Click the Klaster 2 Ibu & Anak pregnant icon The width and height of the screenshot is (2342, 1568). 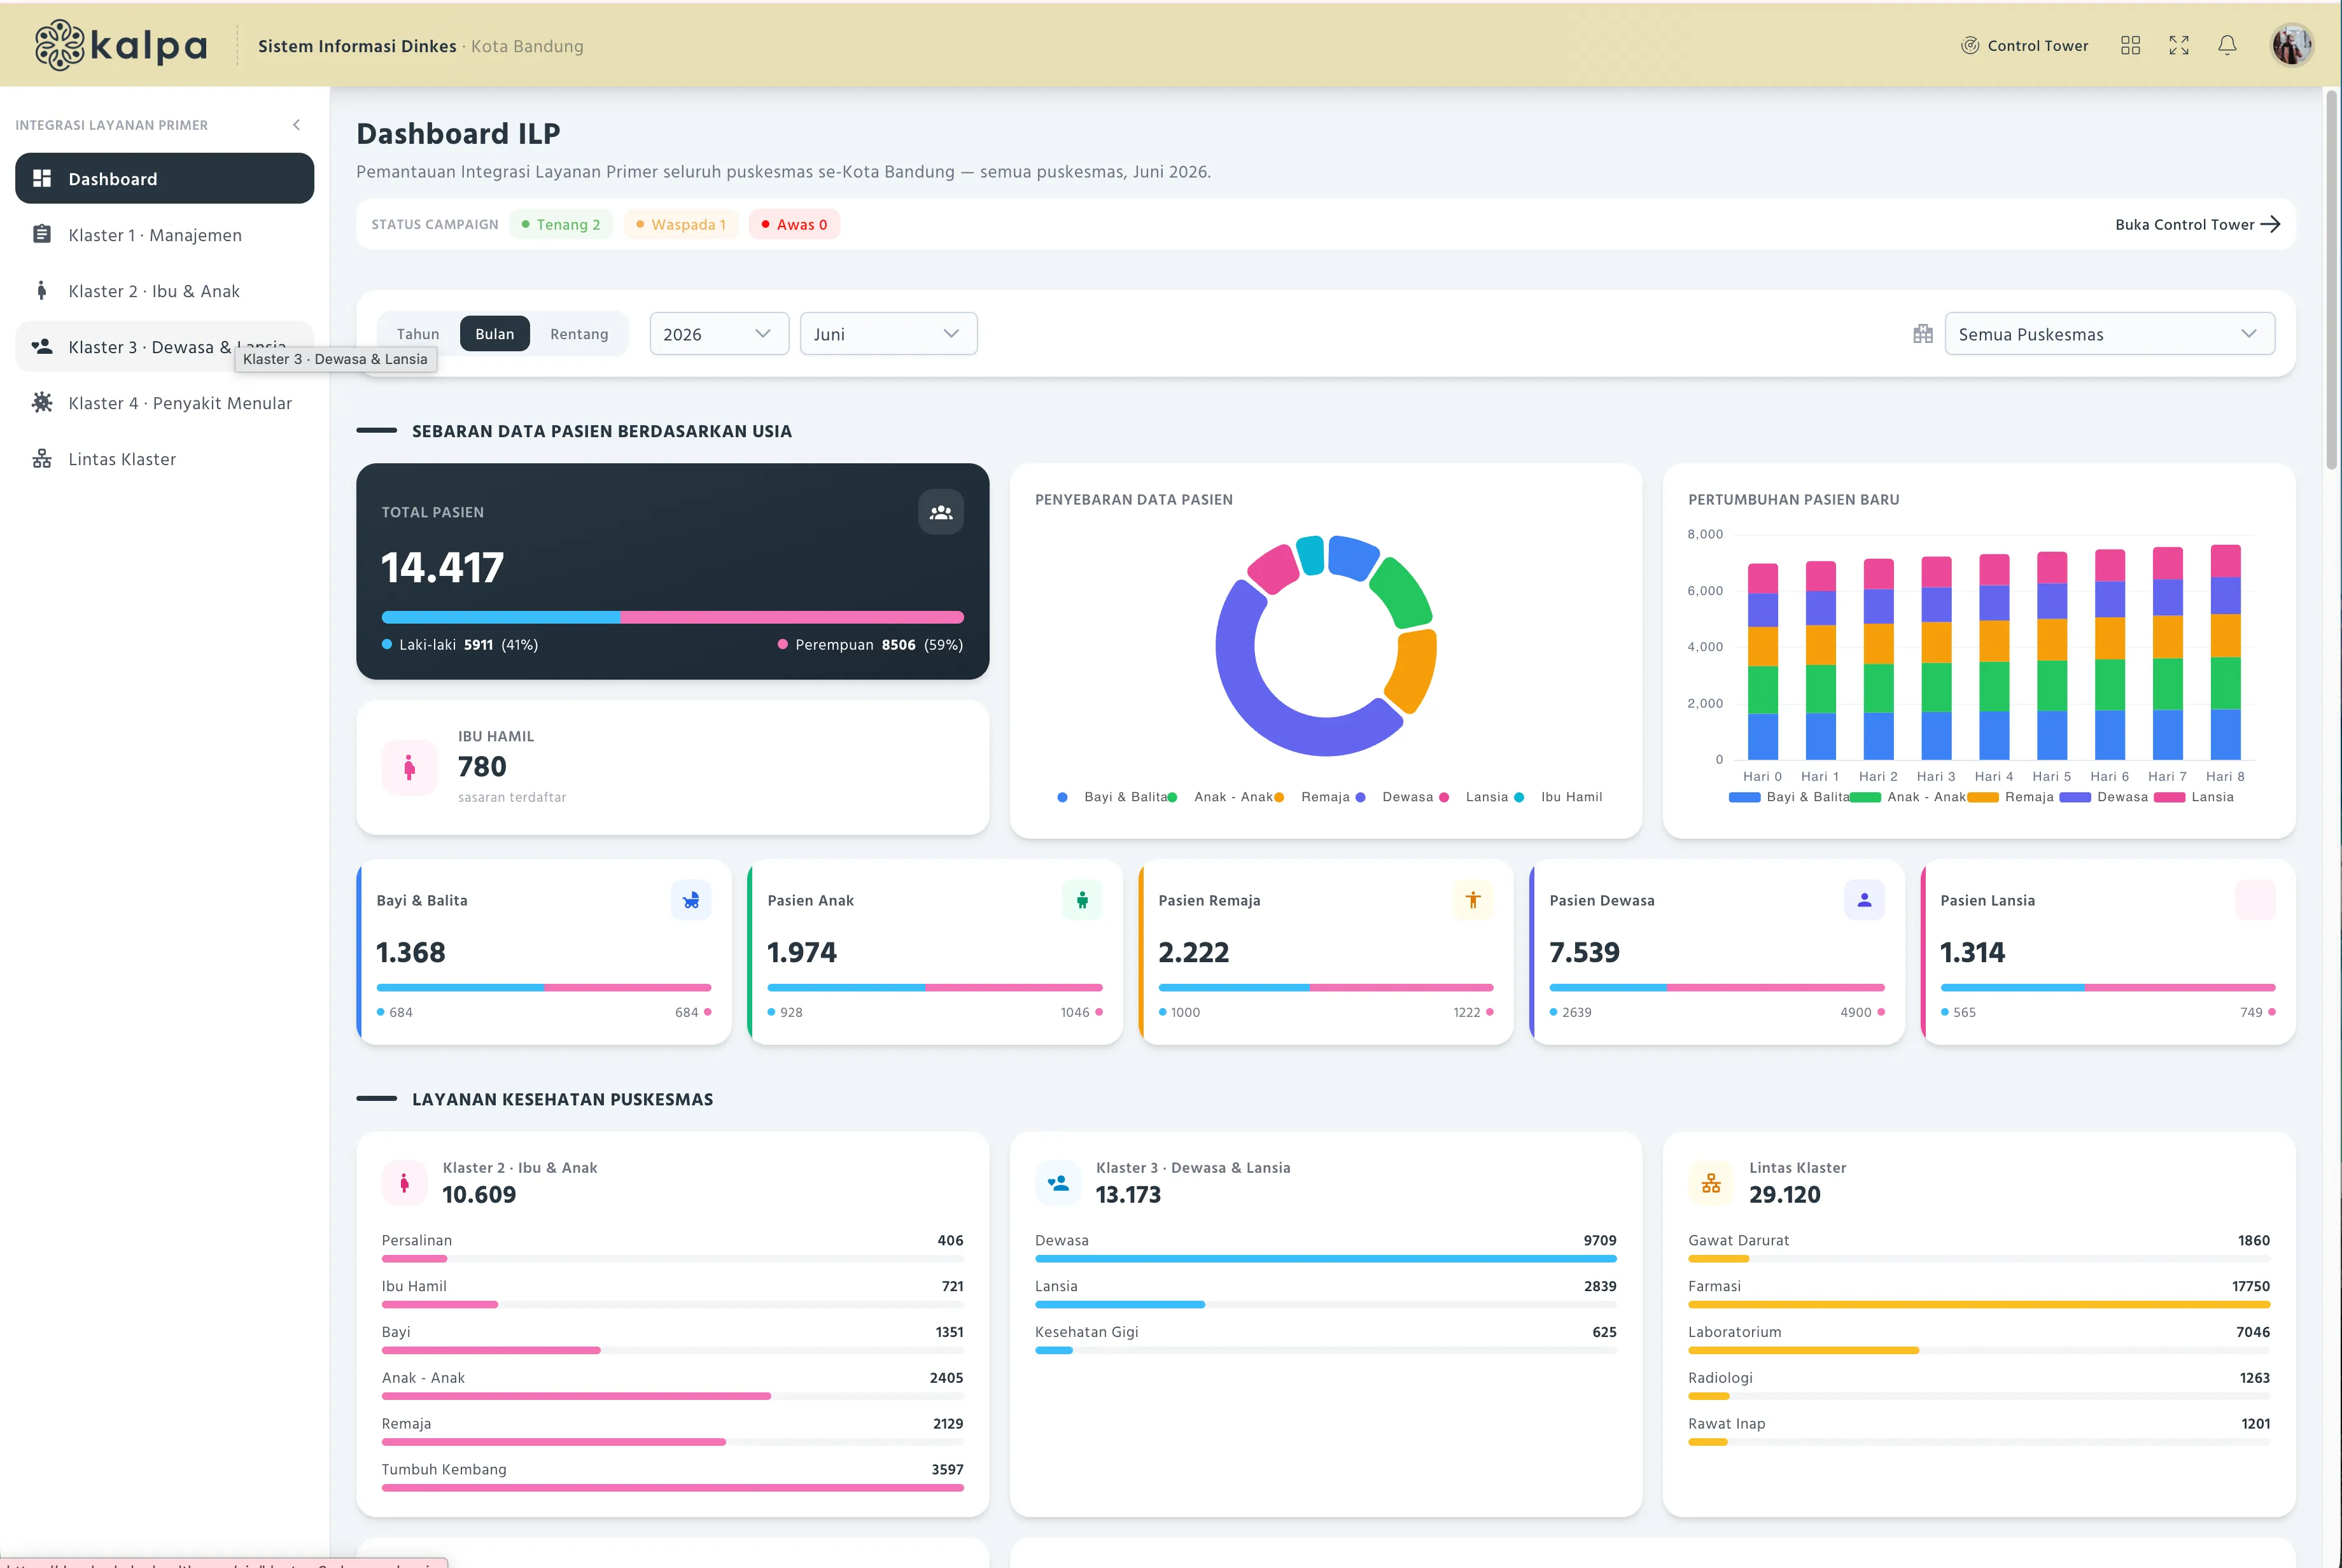pyautogui.click(x=42, y=290)
